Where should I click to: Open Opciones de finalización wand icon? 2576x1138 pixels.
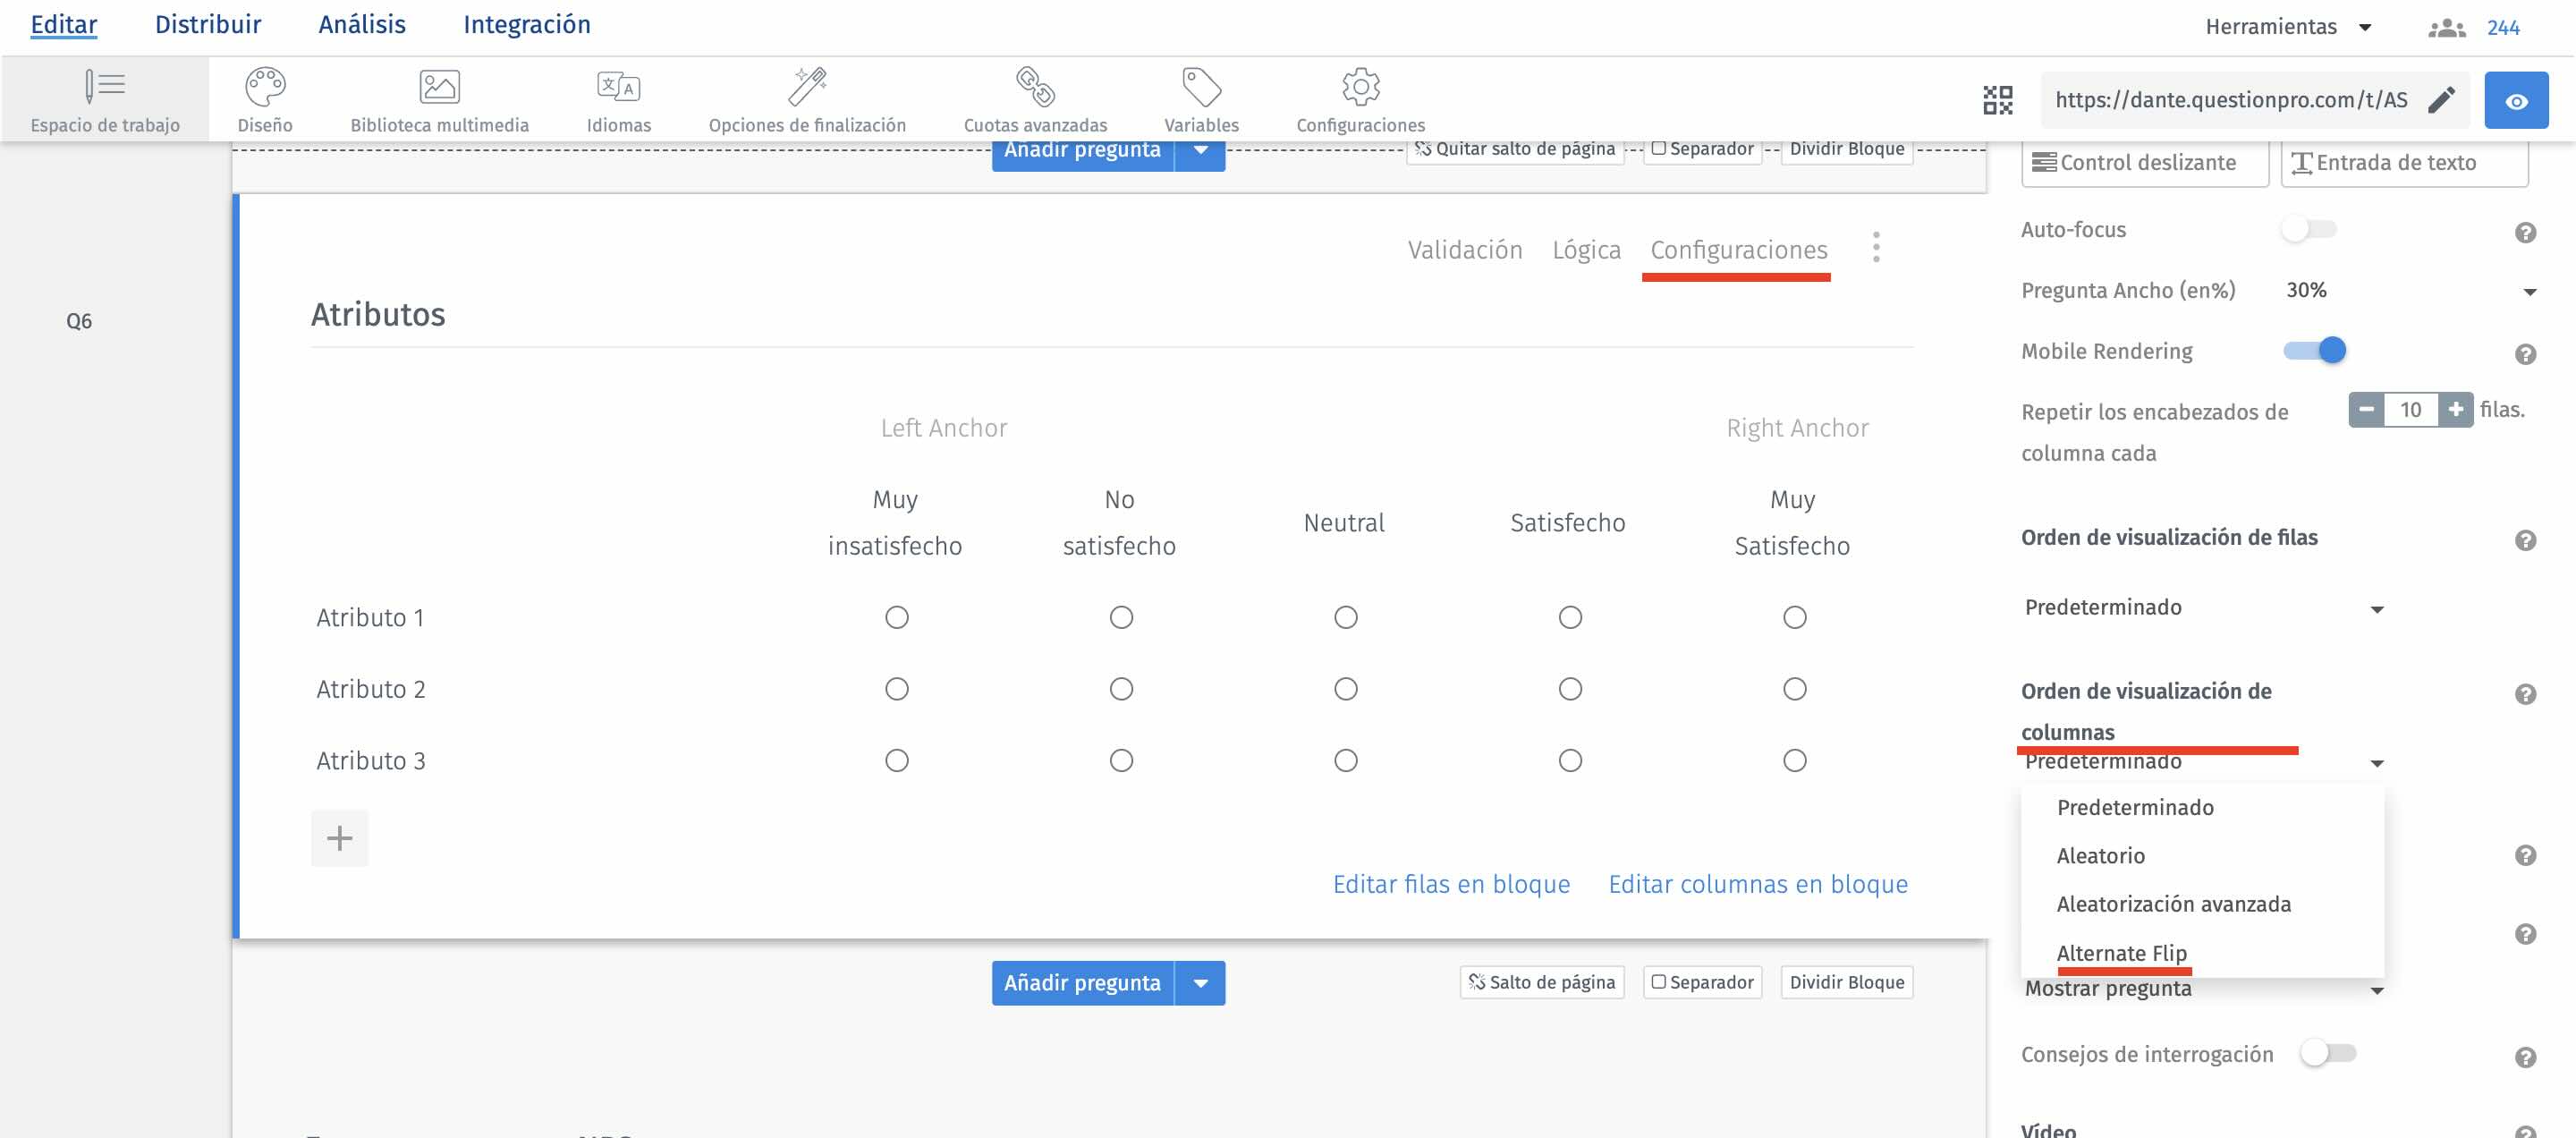point(806,88)
